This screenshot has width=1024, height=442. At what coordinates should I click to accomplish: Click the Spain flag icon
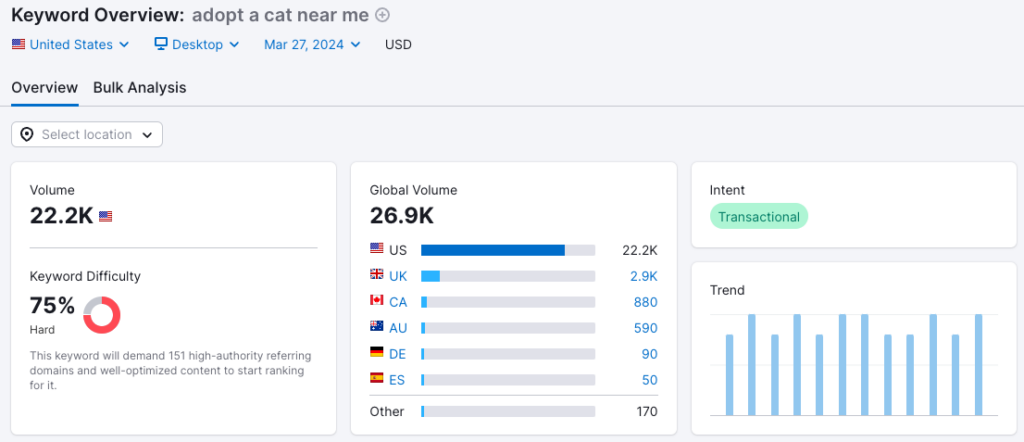point(377,379)
